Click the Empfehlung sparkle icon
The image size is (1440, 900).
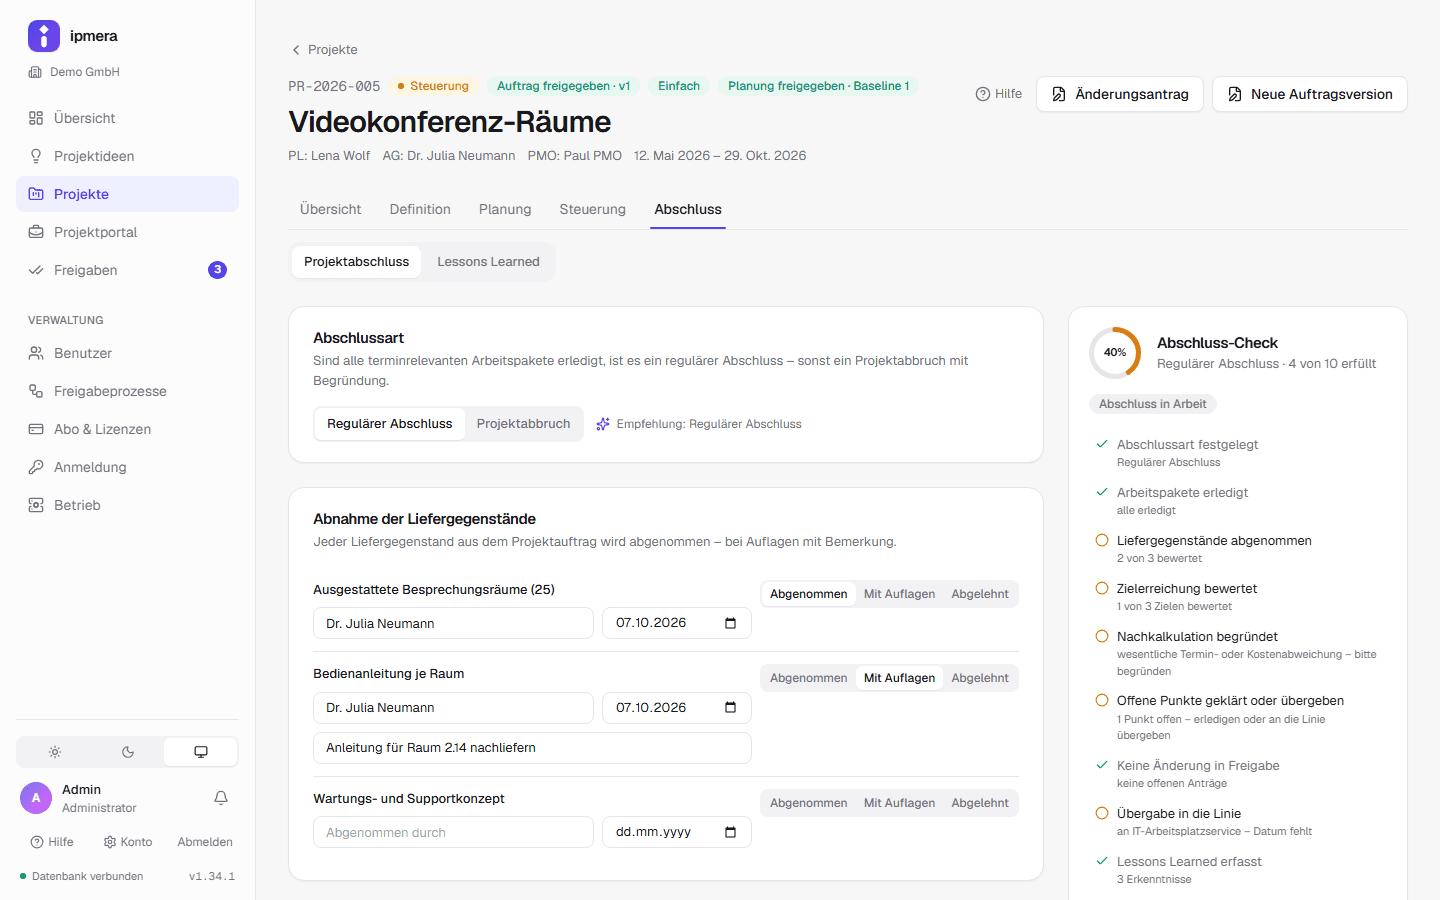pos(603,424)
